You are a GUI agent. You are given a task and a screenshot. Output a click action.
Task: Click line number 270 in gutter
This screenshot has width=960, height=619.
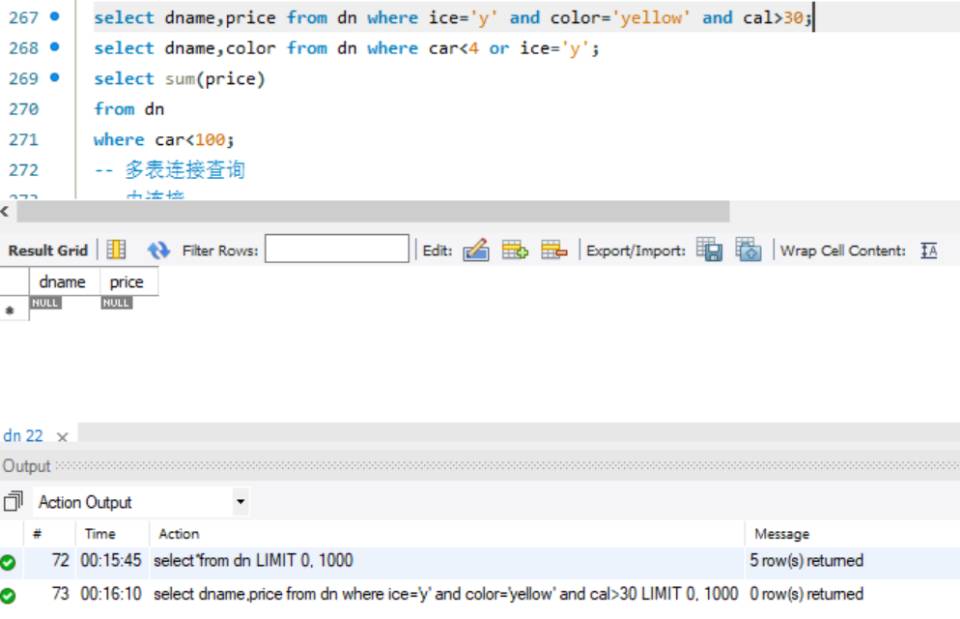pyautogui.click(x=23, y=110)
